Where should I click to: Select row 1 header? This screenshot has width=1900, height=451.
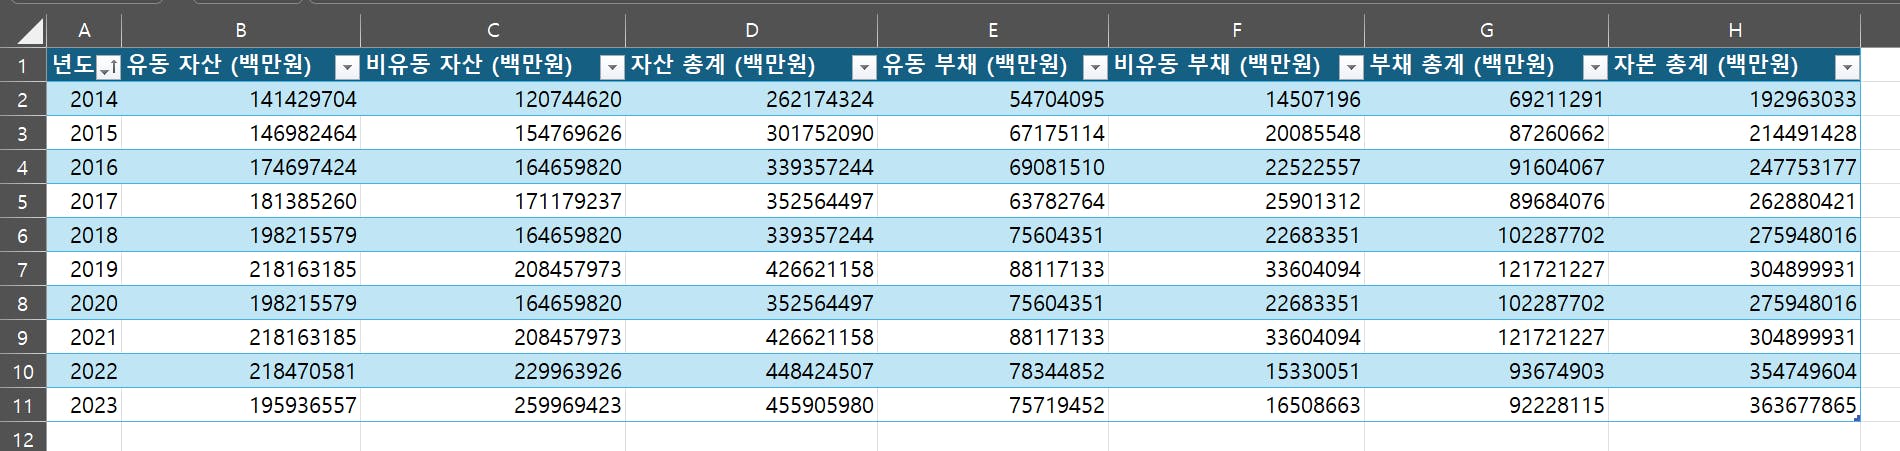coord(23,66)
